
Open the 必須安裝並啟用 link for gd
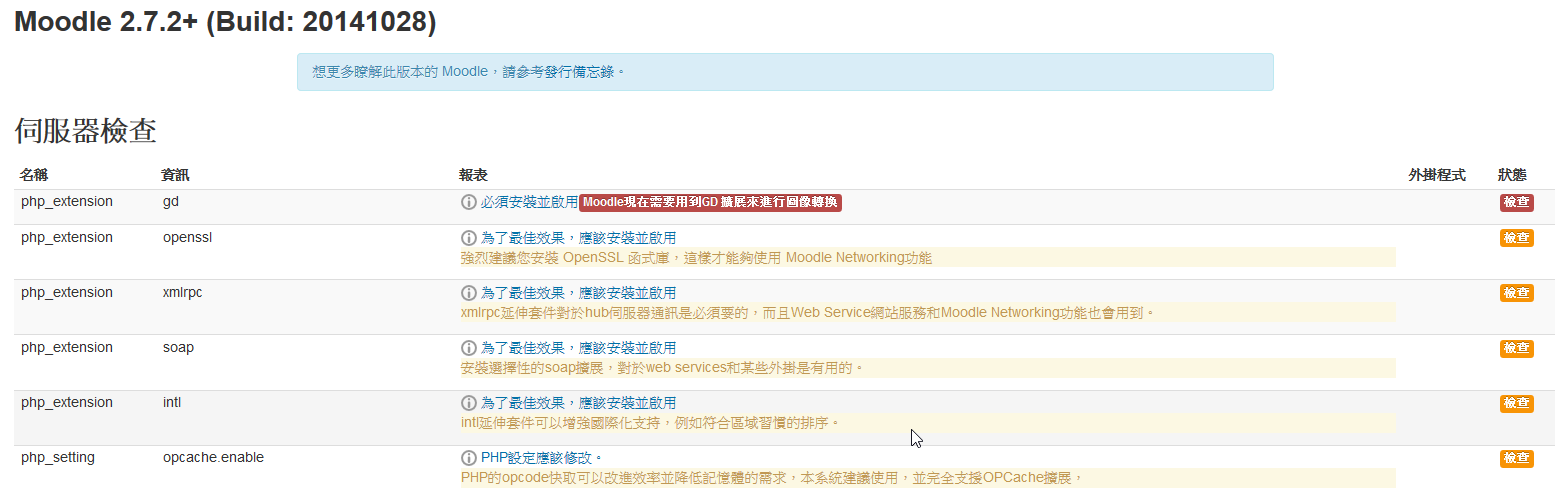pos(529,202)
